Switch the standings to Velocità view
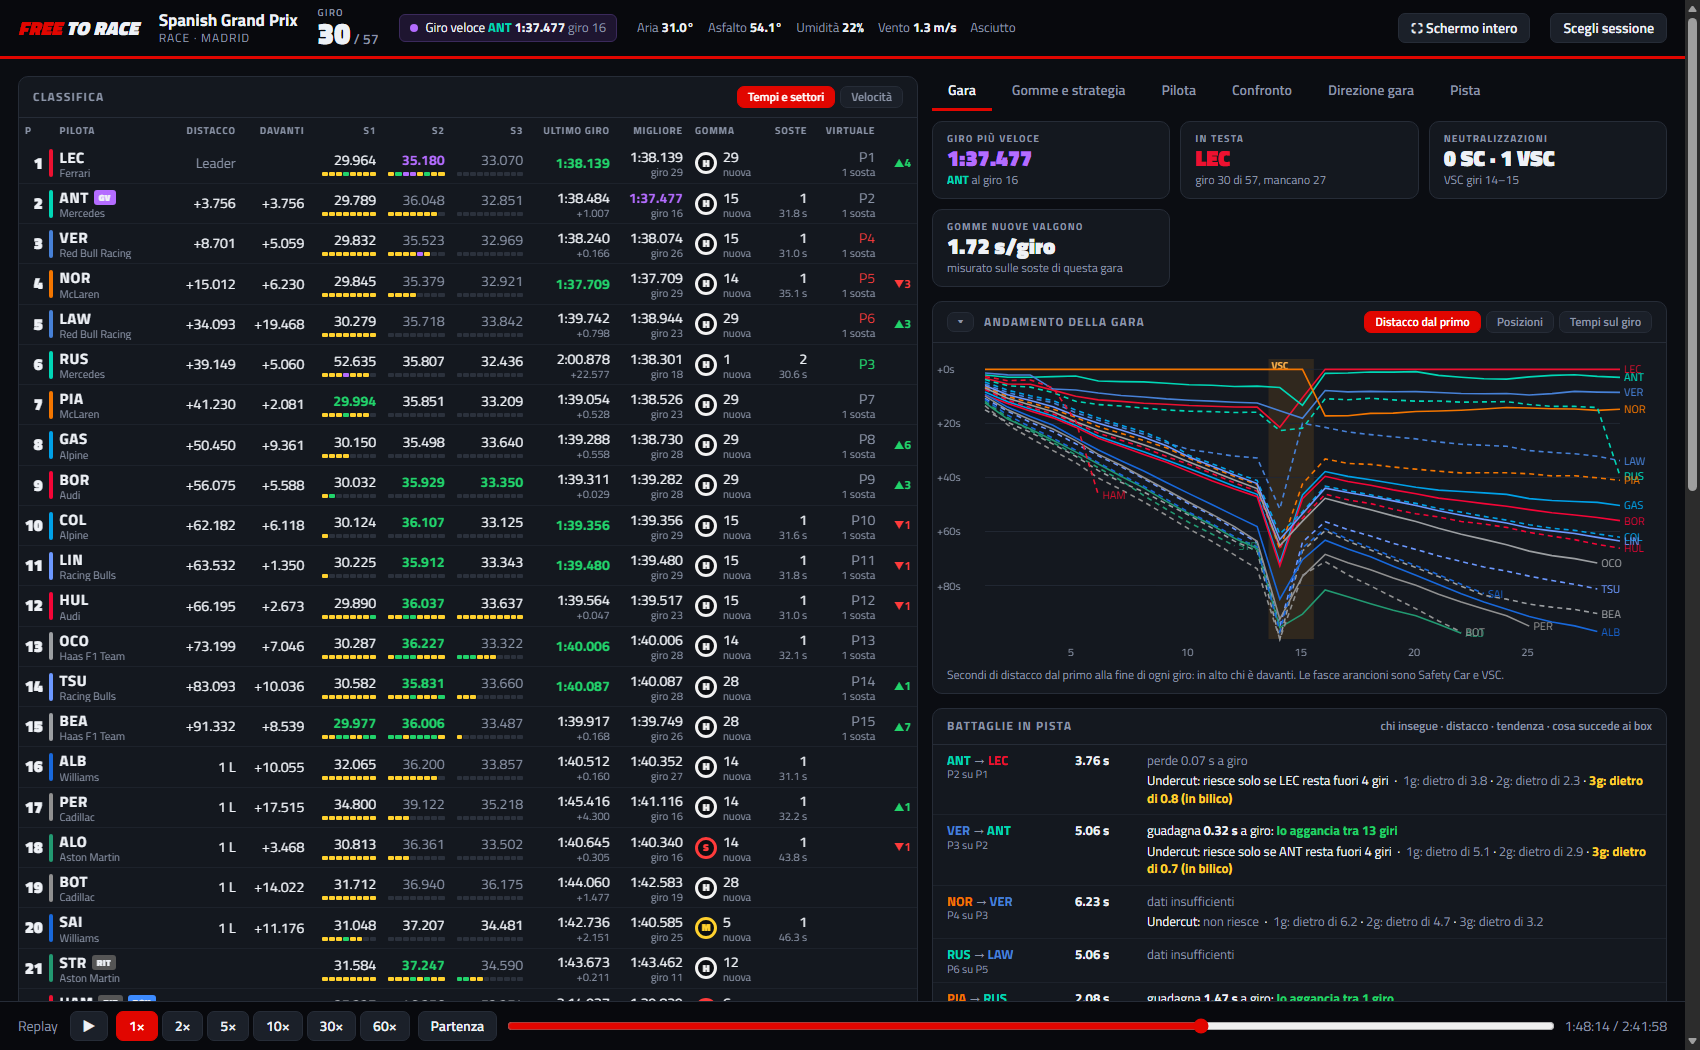1700x1050 pixels. point(871,97)
